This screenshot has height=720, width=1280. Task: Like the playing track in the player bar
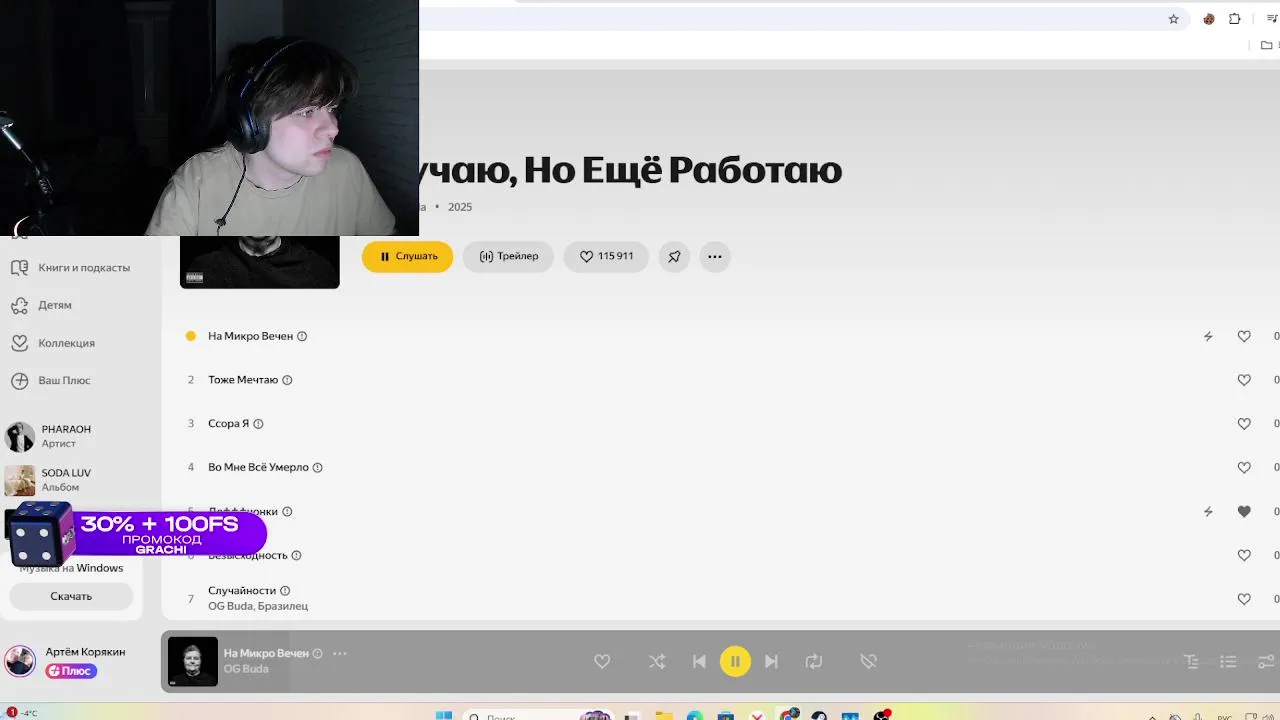pos(602,661)
